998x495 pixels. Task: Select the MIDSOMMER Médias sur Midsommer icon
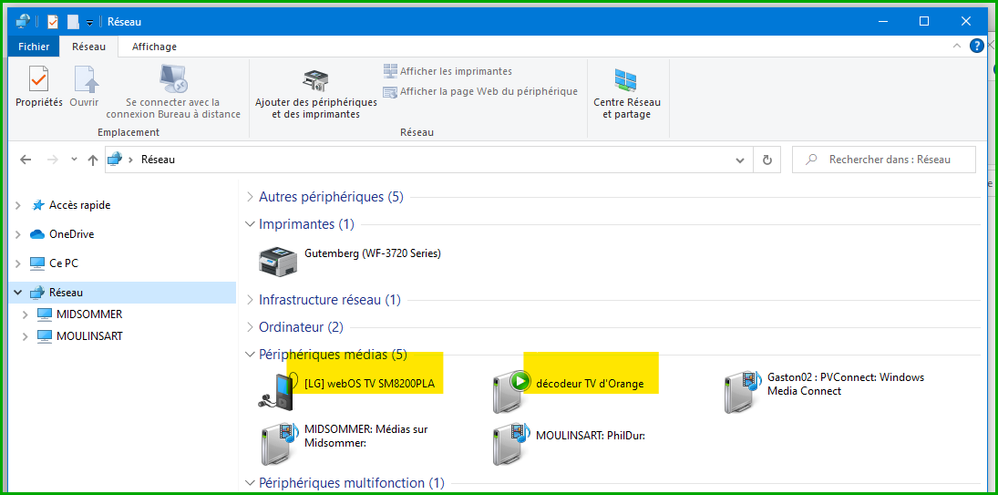[x=279, y=443]
